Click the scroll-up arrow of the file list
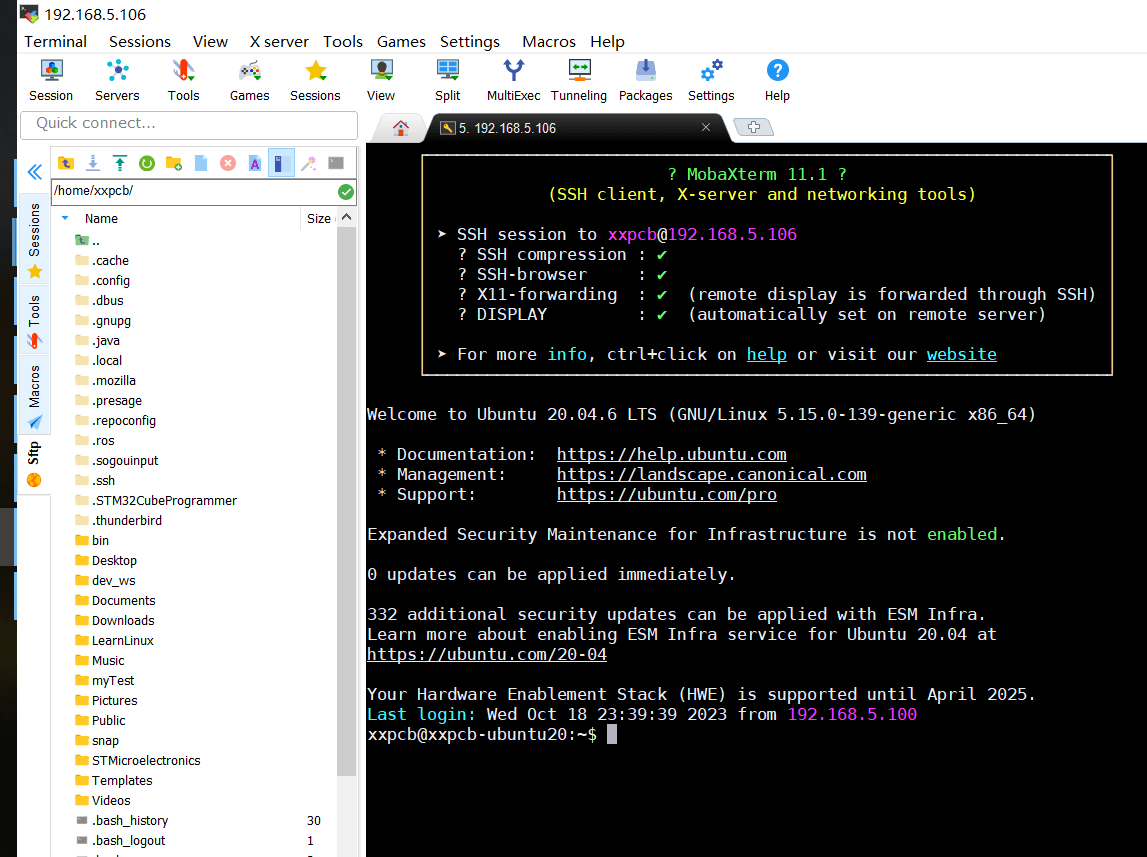This screenshot has height=857, width=1147. point(347,217)
